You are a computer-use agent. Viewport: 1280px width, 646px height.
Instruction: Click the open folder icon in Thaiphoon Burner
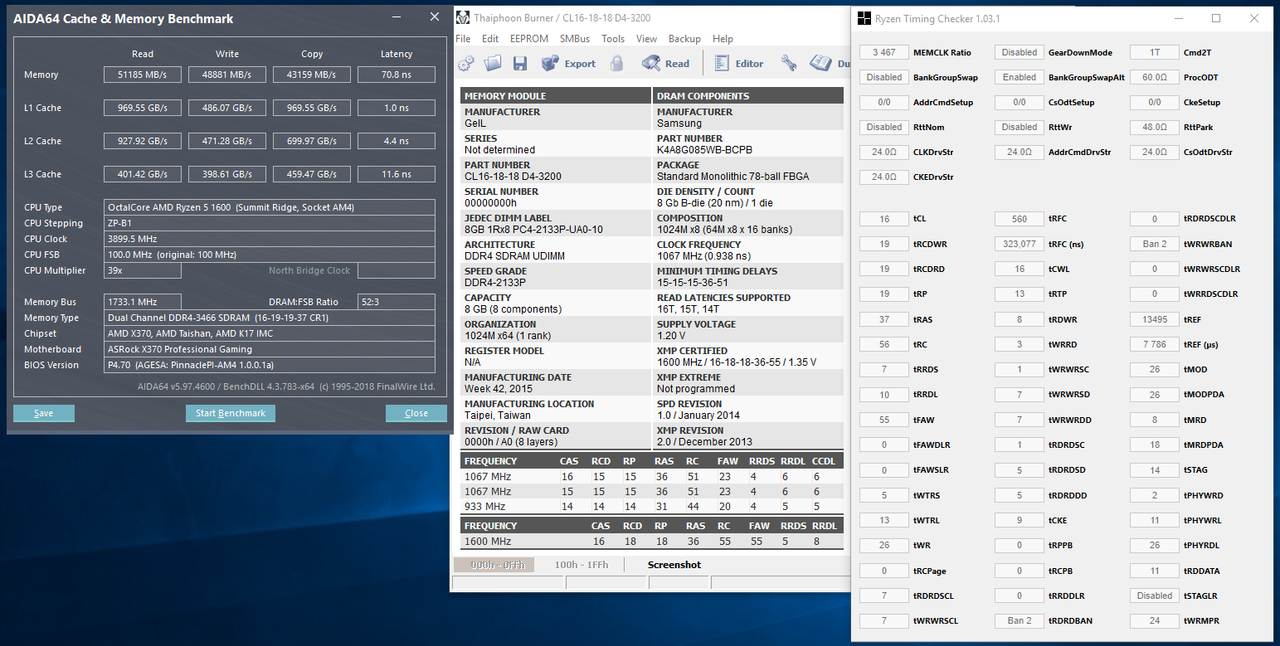[493, 63]
